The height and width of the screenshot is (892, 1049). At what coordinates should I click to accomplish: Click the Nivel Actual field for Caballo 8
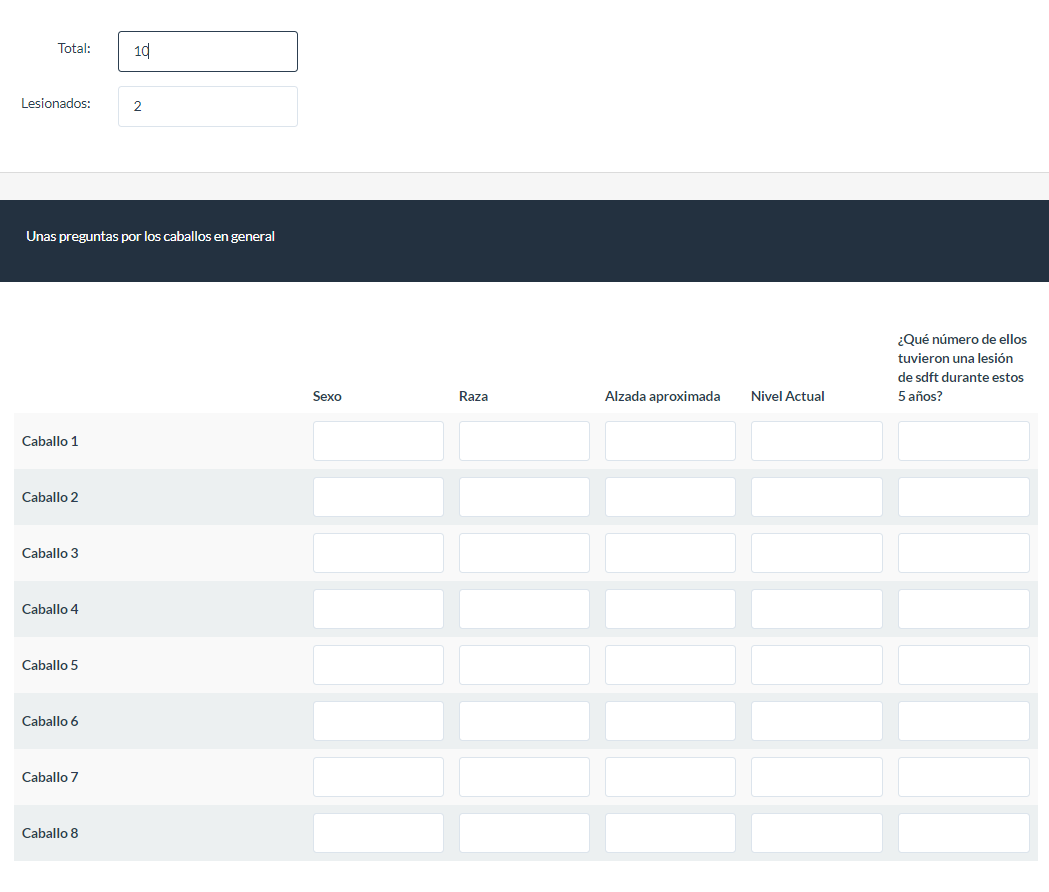pyautogui.click(x=816, y=833)
